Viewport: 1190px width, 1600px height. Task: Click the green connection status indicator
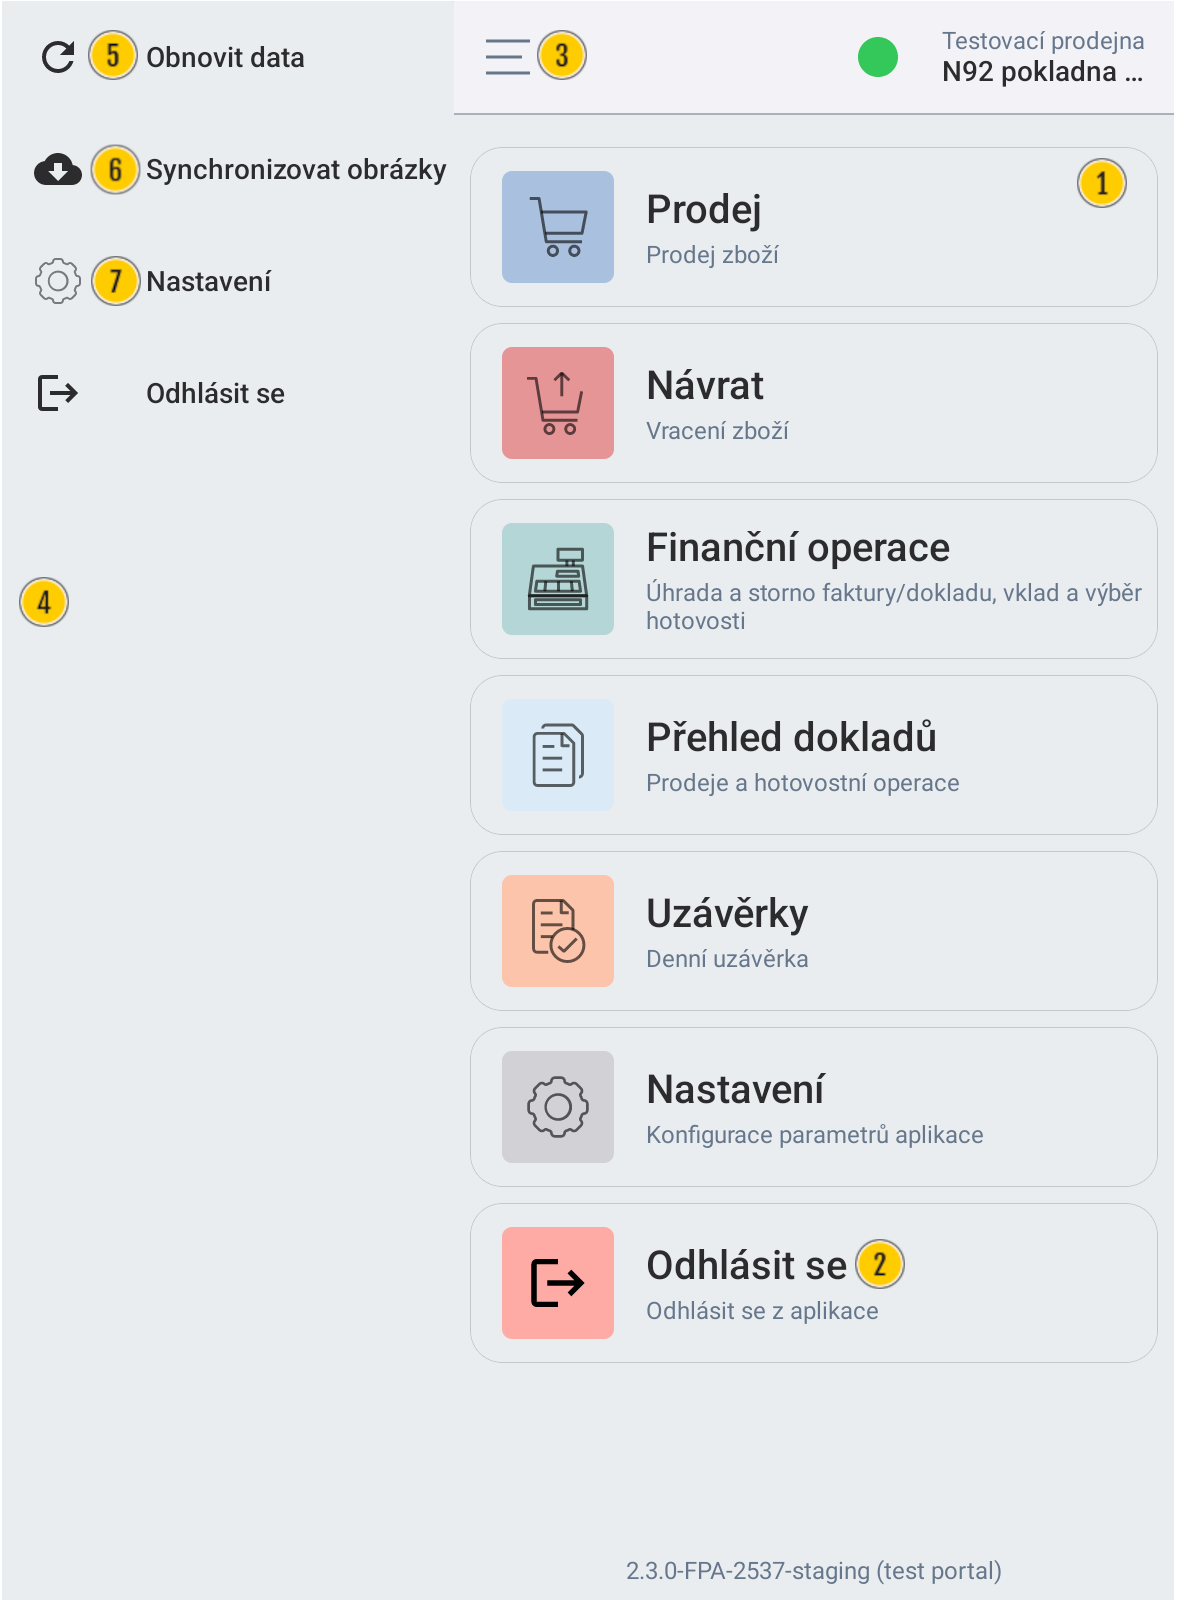pos(878,57)
